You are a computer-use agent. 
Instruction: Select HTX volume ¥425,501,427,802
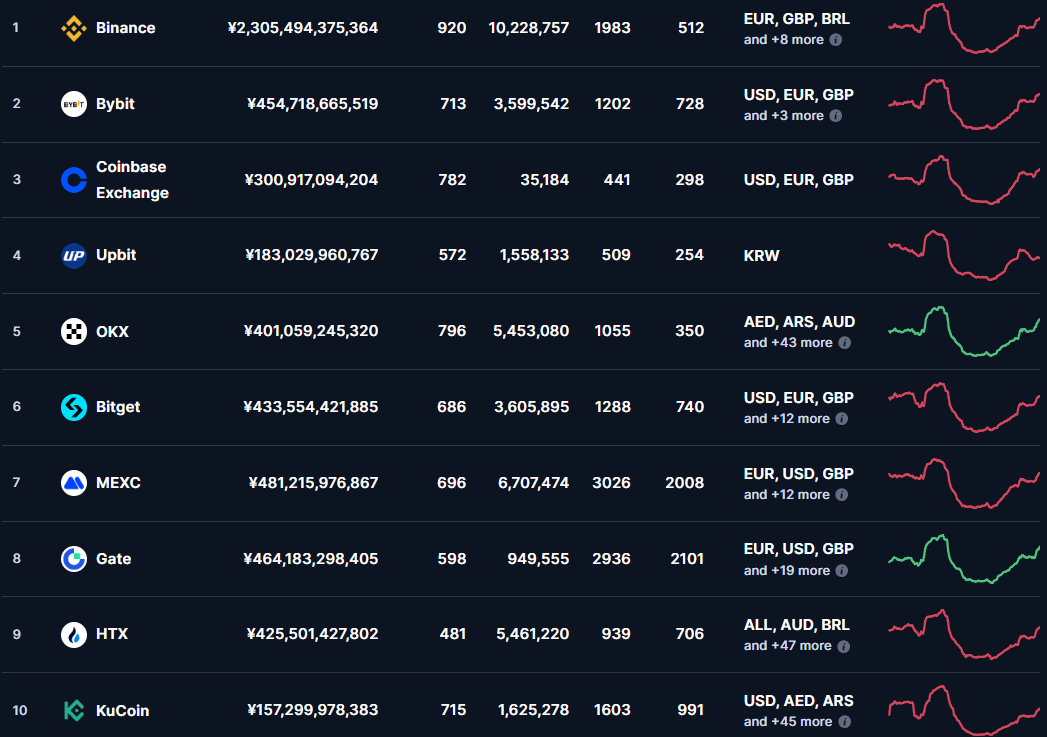click(312, 634)
